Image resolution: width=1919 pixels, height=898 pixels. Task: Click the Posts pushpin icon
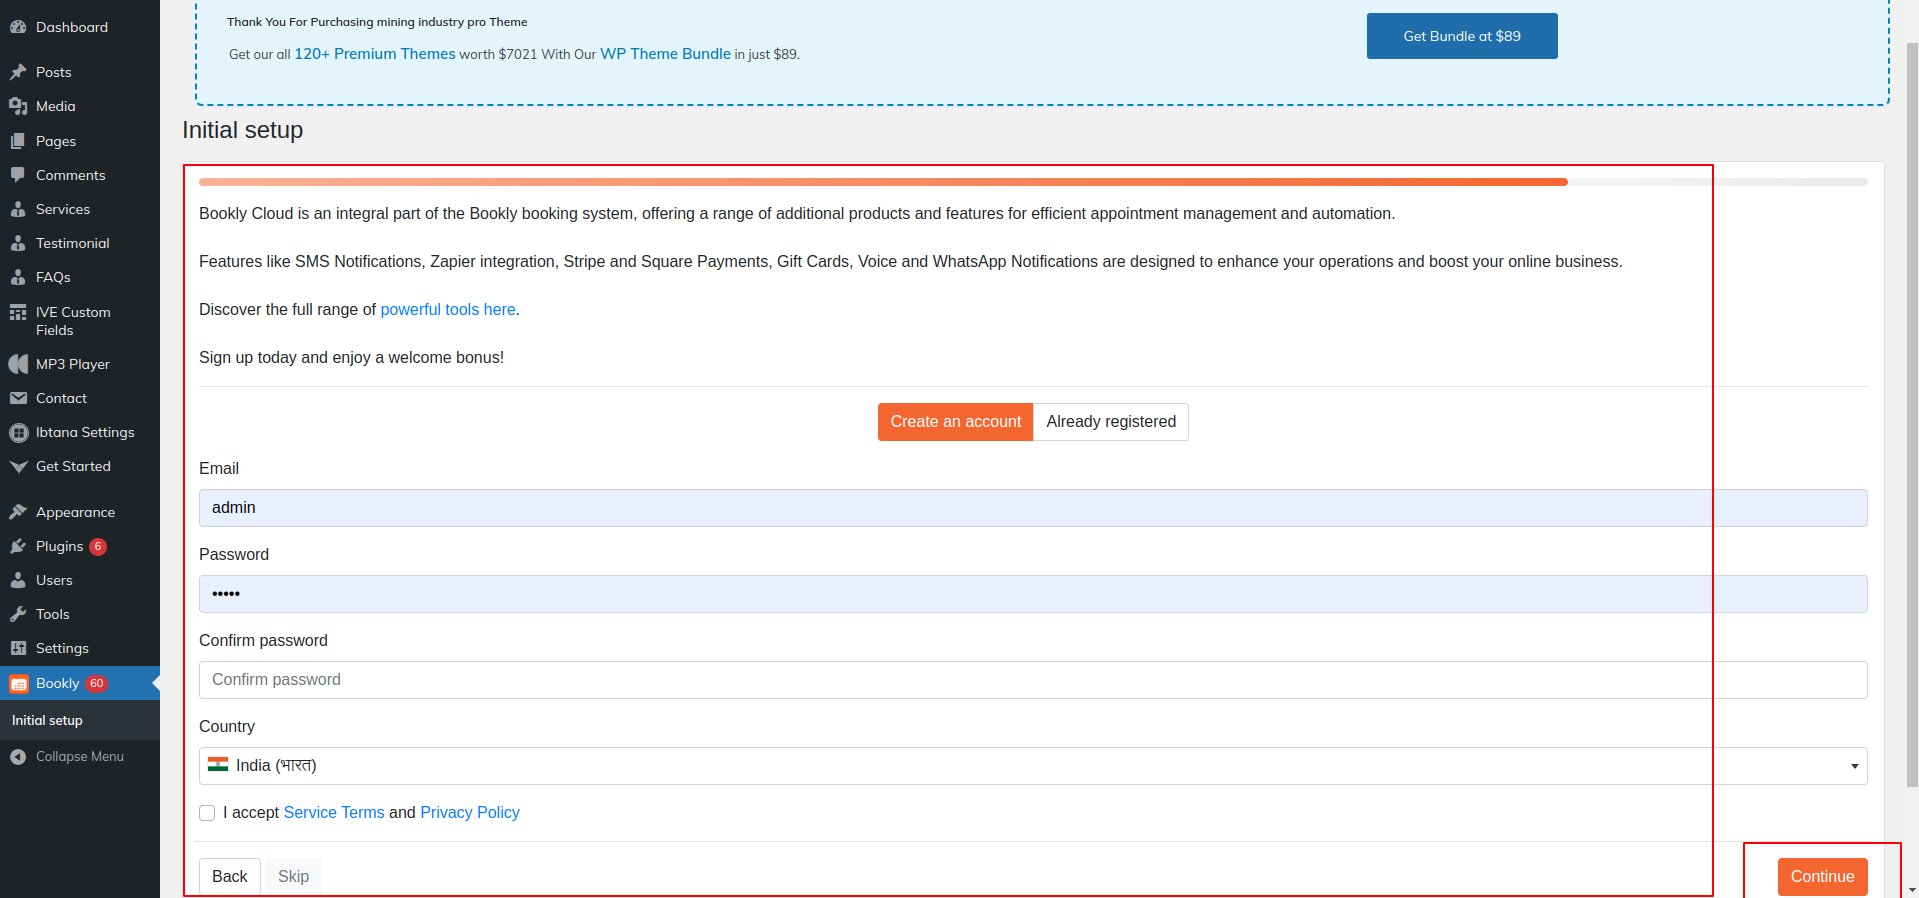(18, 72)
